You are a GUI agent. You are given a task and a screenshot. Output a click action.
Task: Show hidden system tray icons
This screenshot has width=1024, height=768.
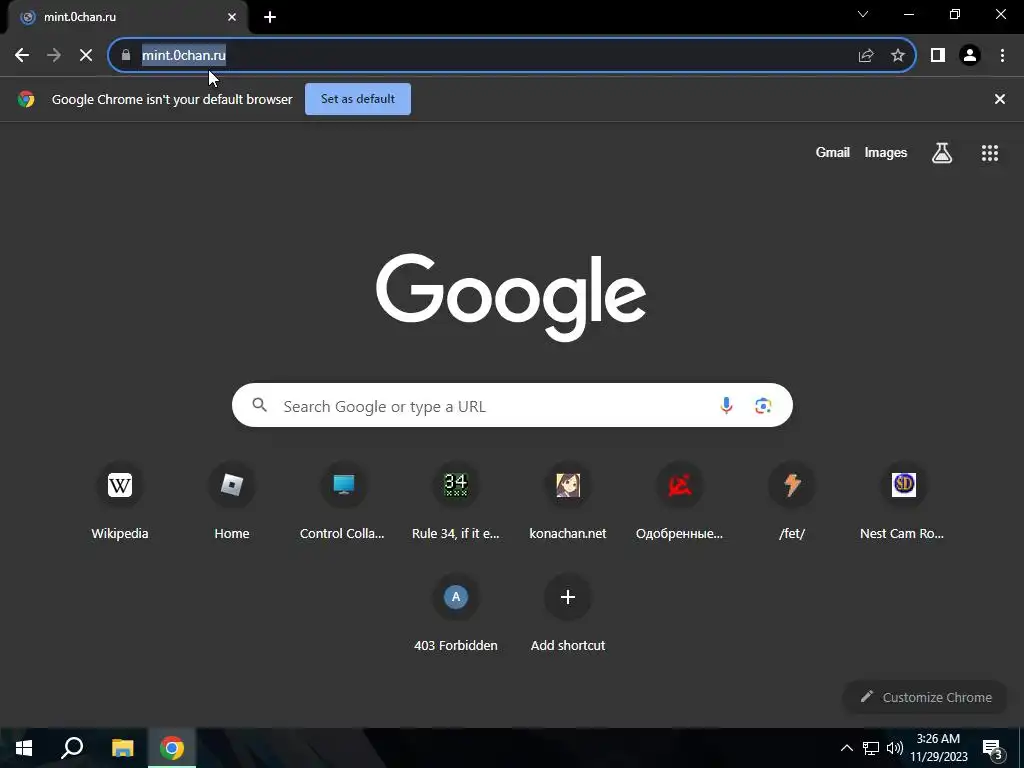point(846,748)
